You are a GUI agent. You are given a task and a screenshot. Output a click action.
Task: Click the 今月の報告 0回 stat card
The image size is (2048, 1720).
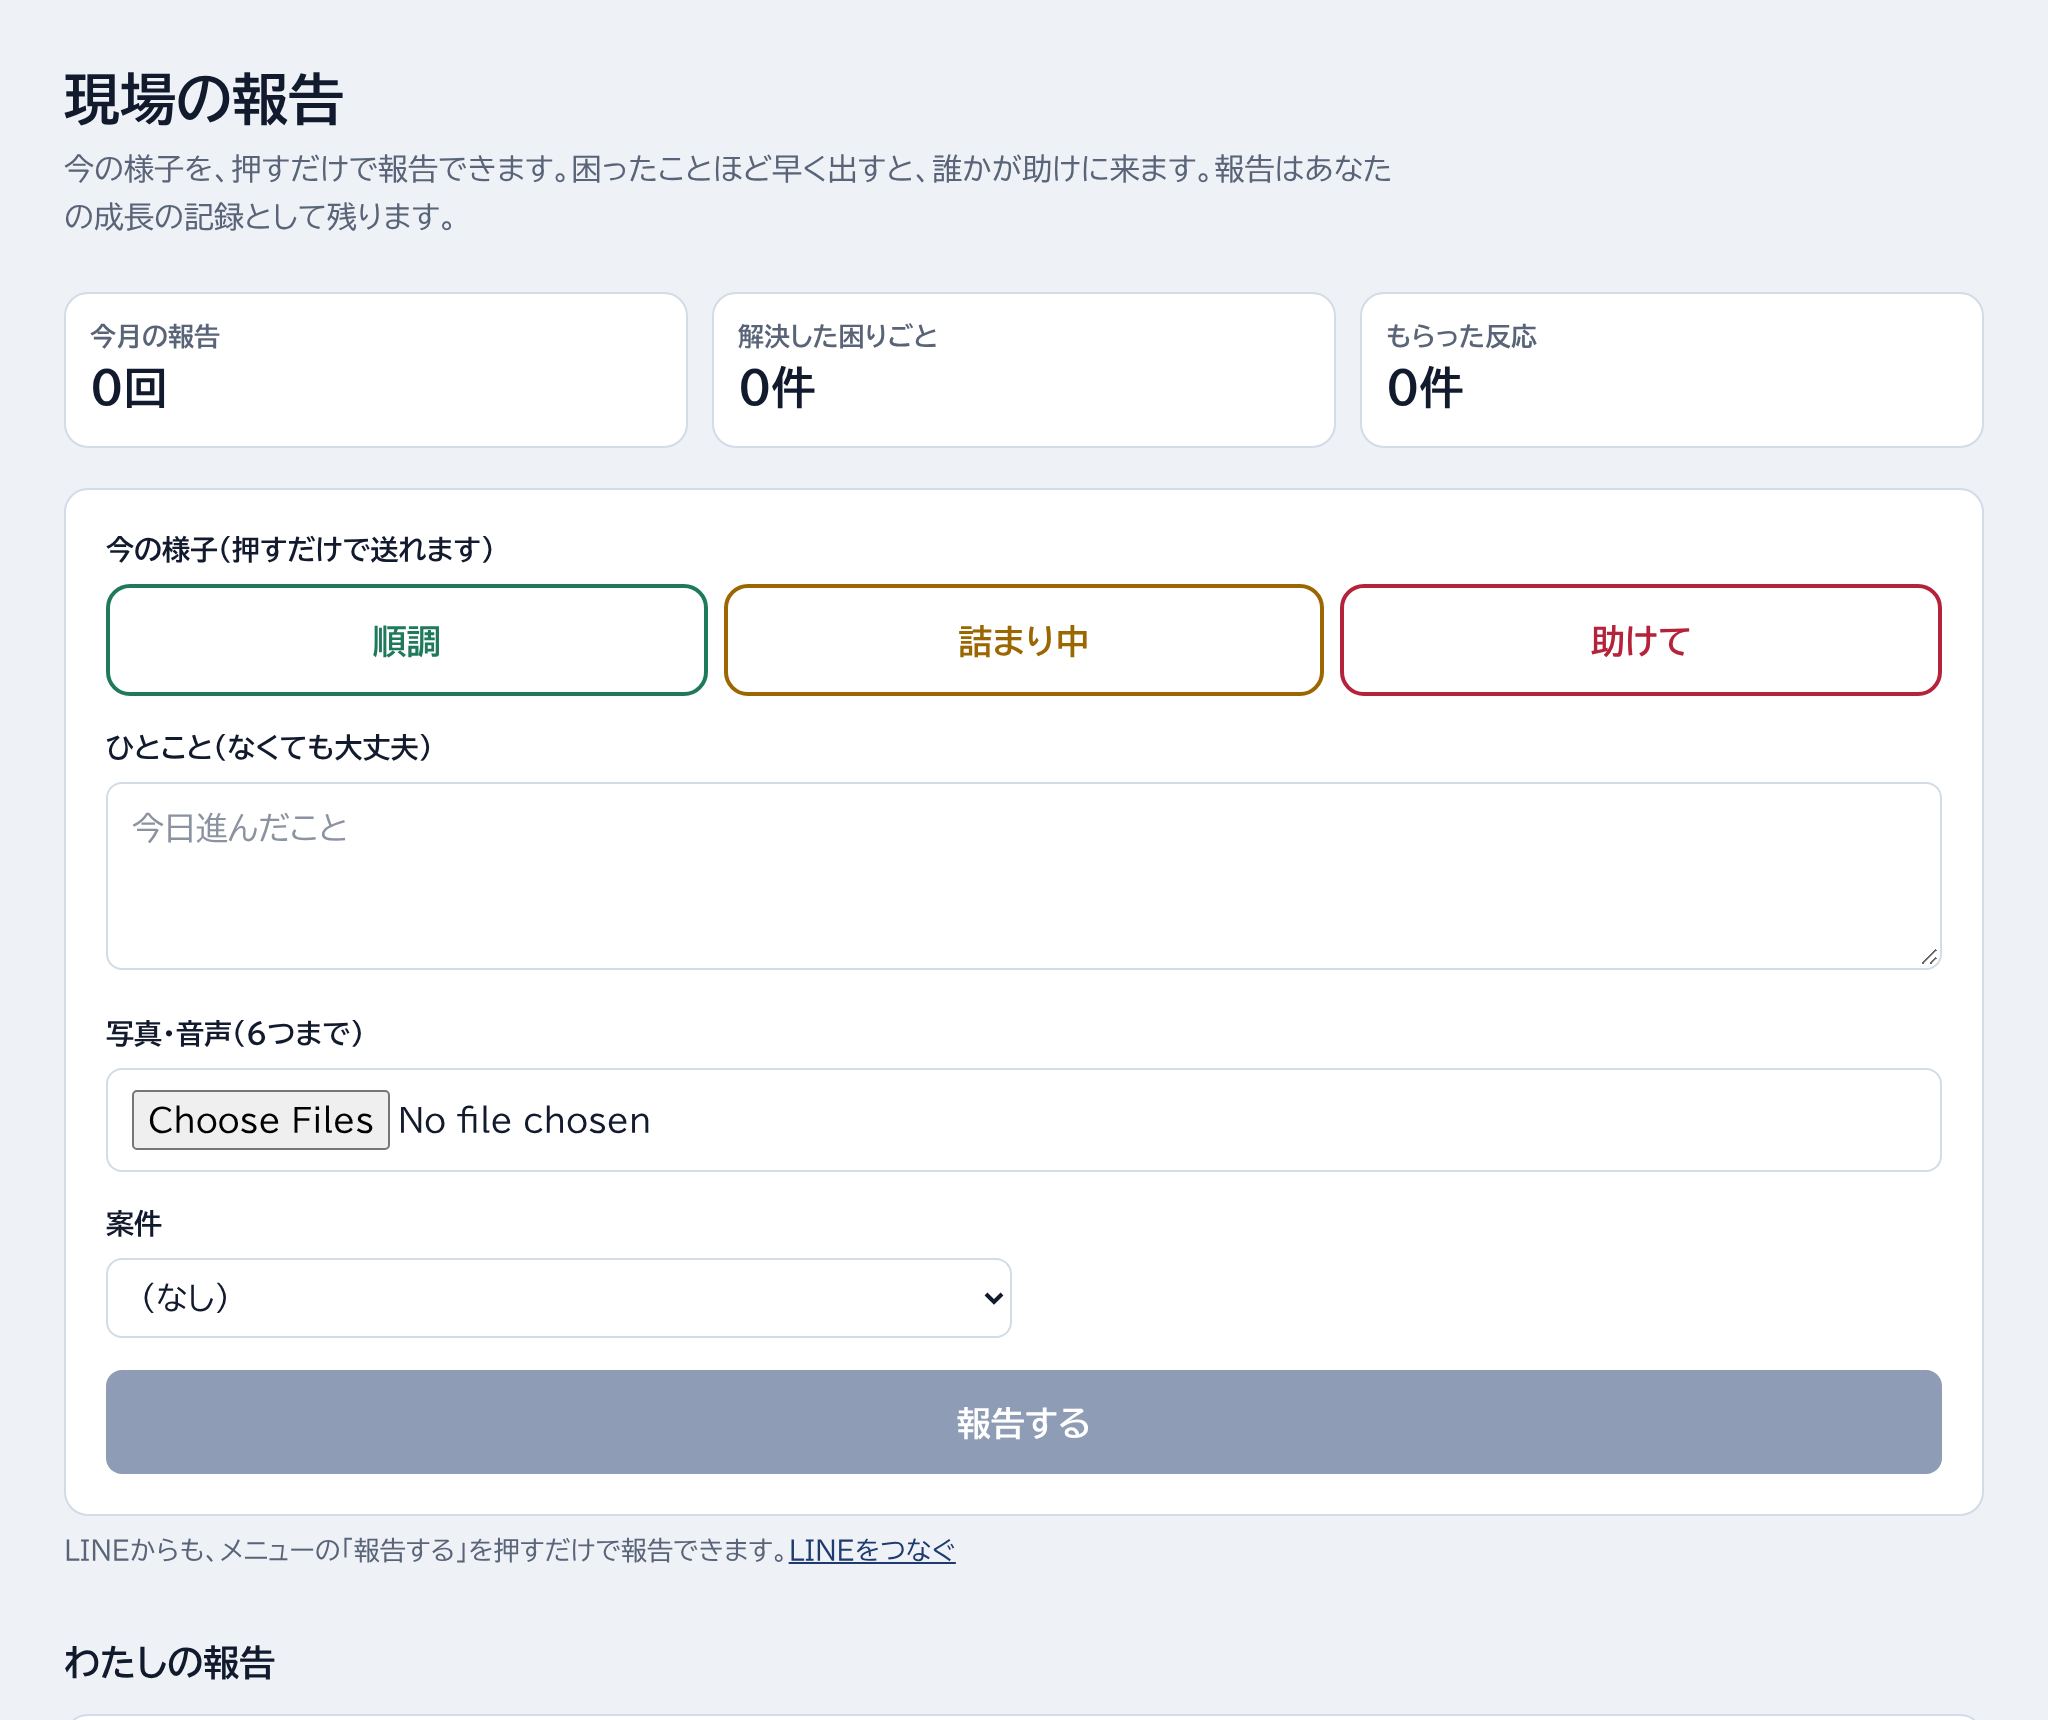pyautogui.click(x=376, y=370)
